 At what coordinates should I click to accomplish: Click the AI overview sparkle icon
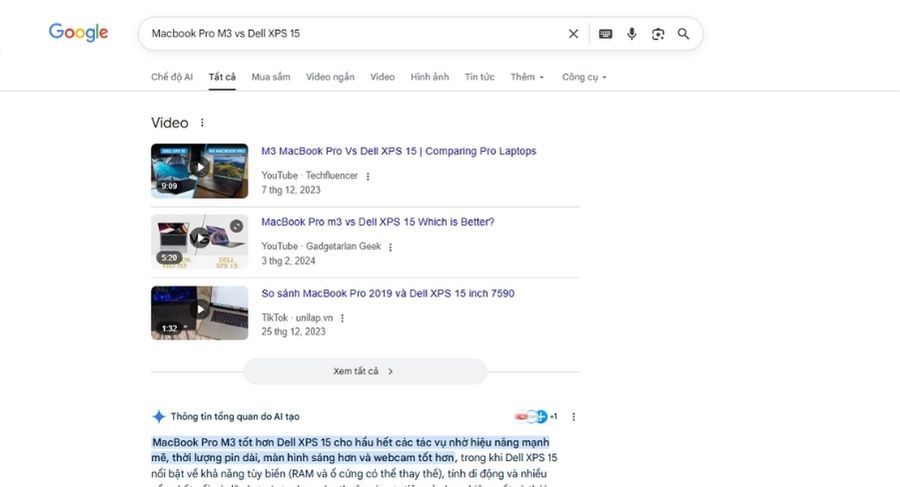point(158,416)
